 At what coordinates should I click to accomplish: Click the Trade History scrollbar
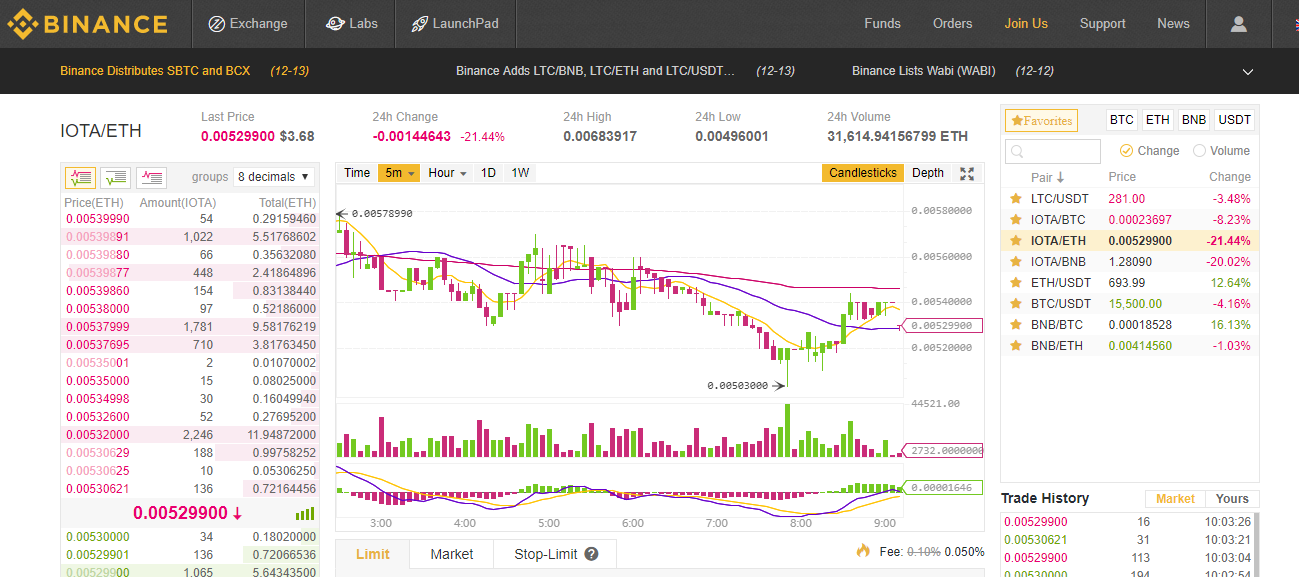[x=1255, y=545]
